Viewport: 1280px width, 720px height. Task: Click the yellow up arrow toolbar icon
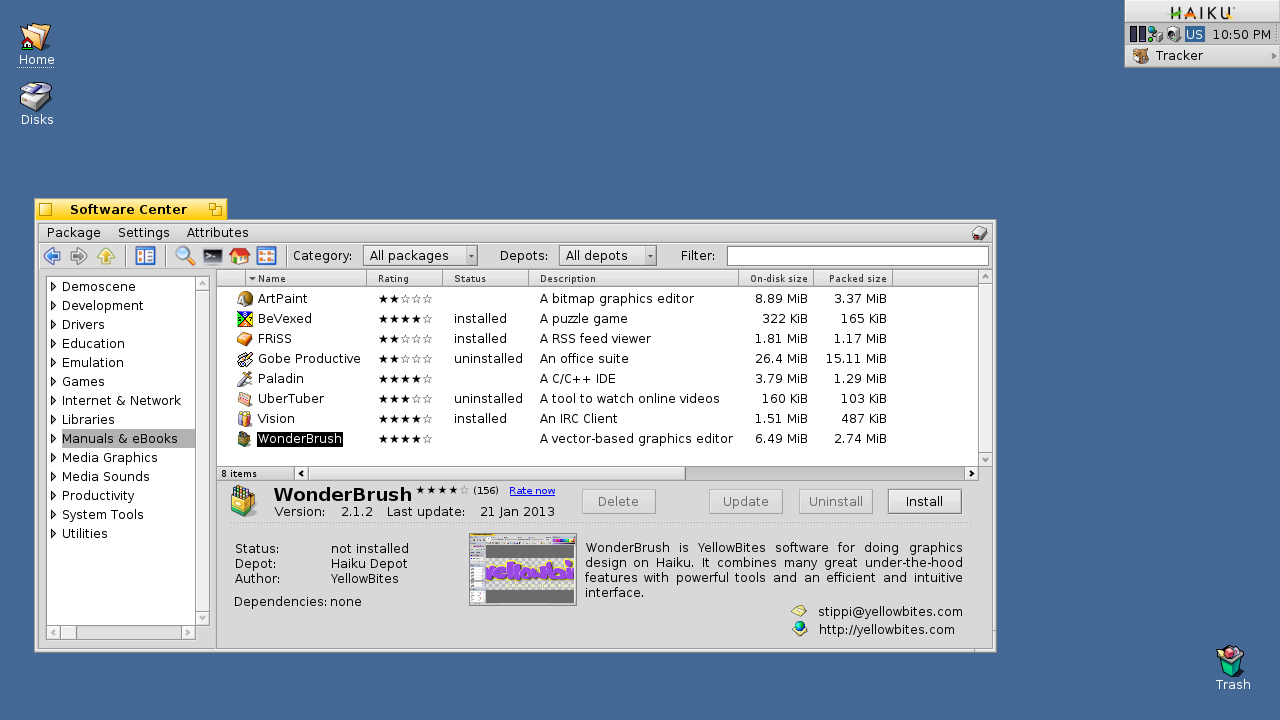(106, 256)
